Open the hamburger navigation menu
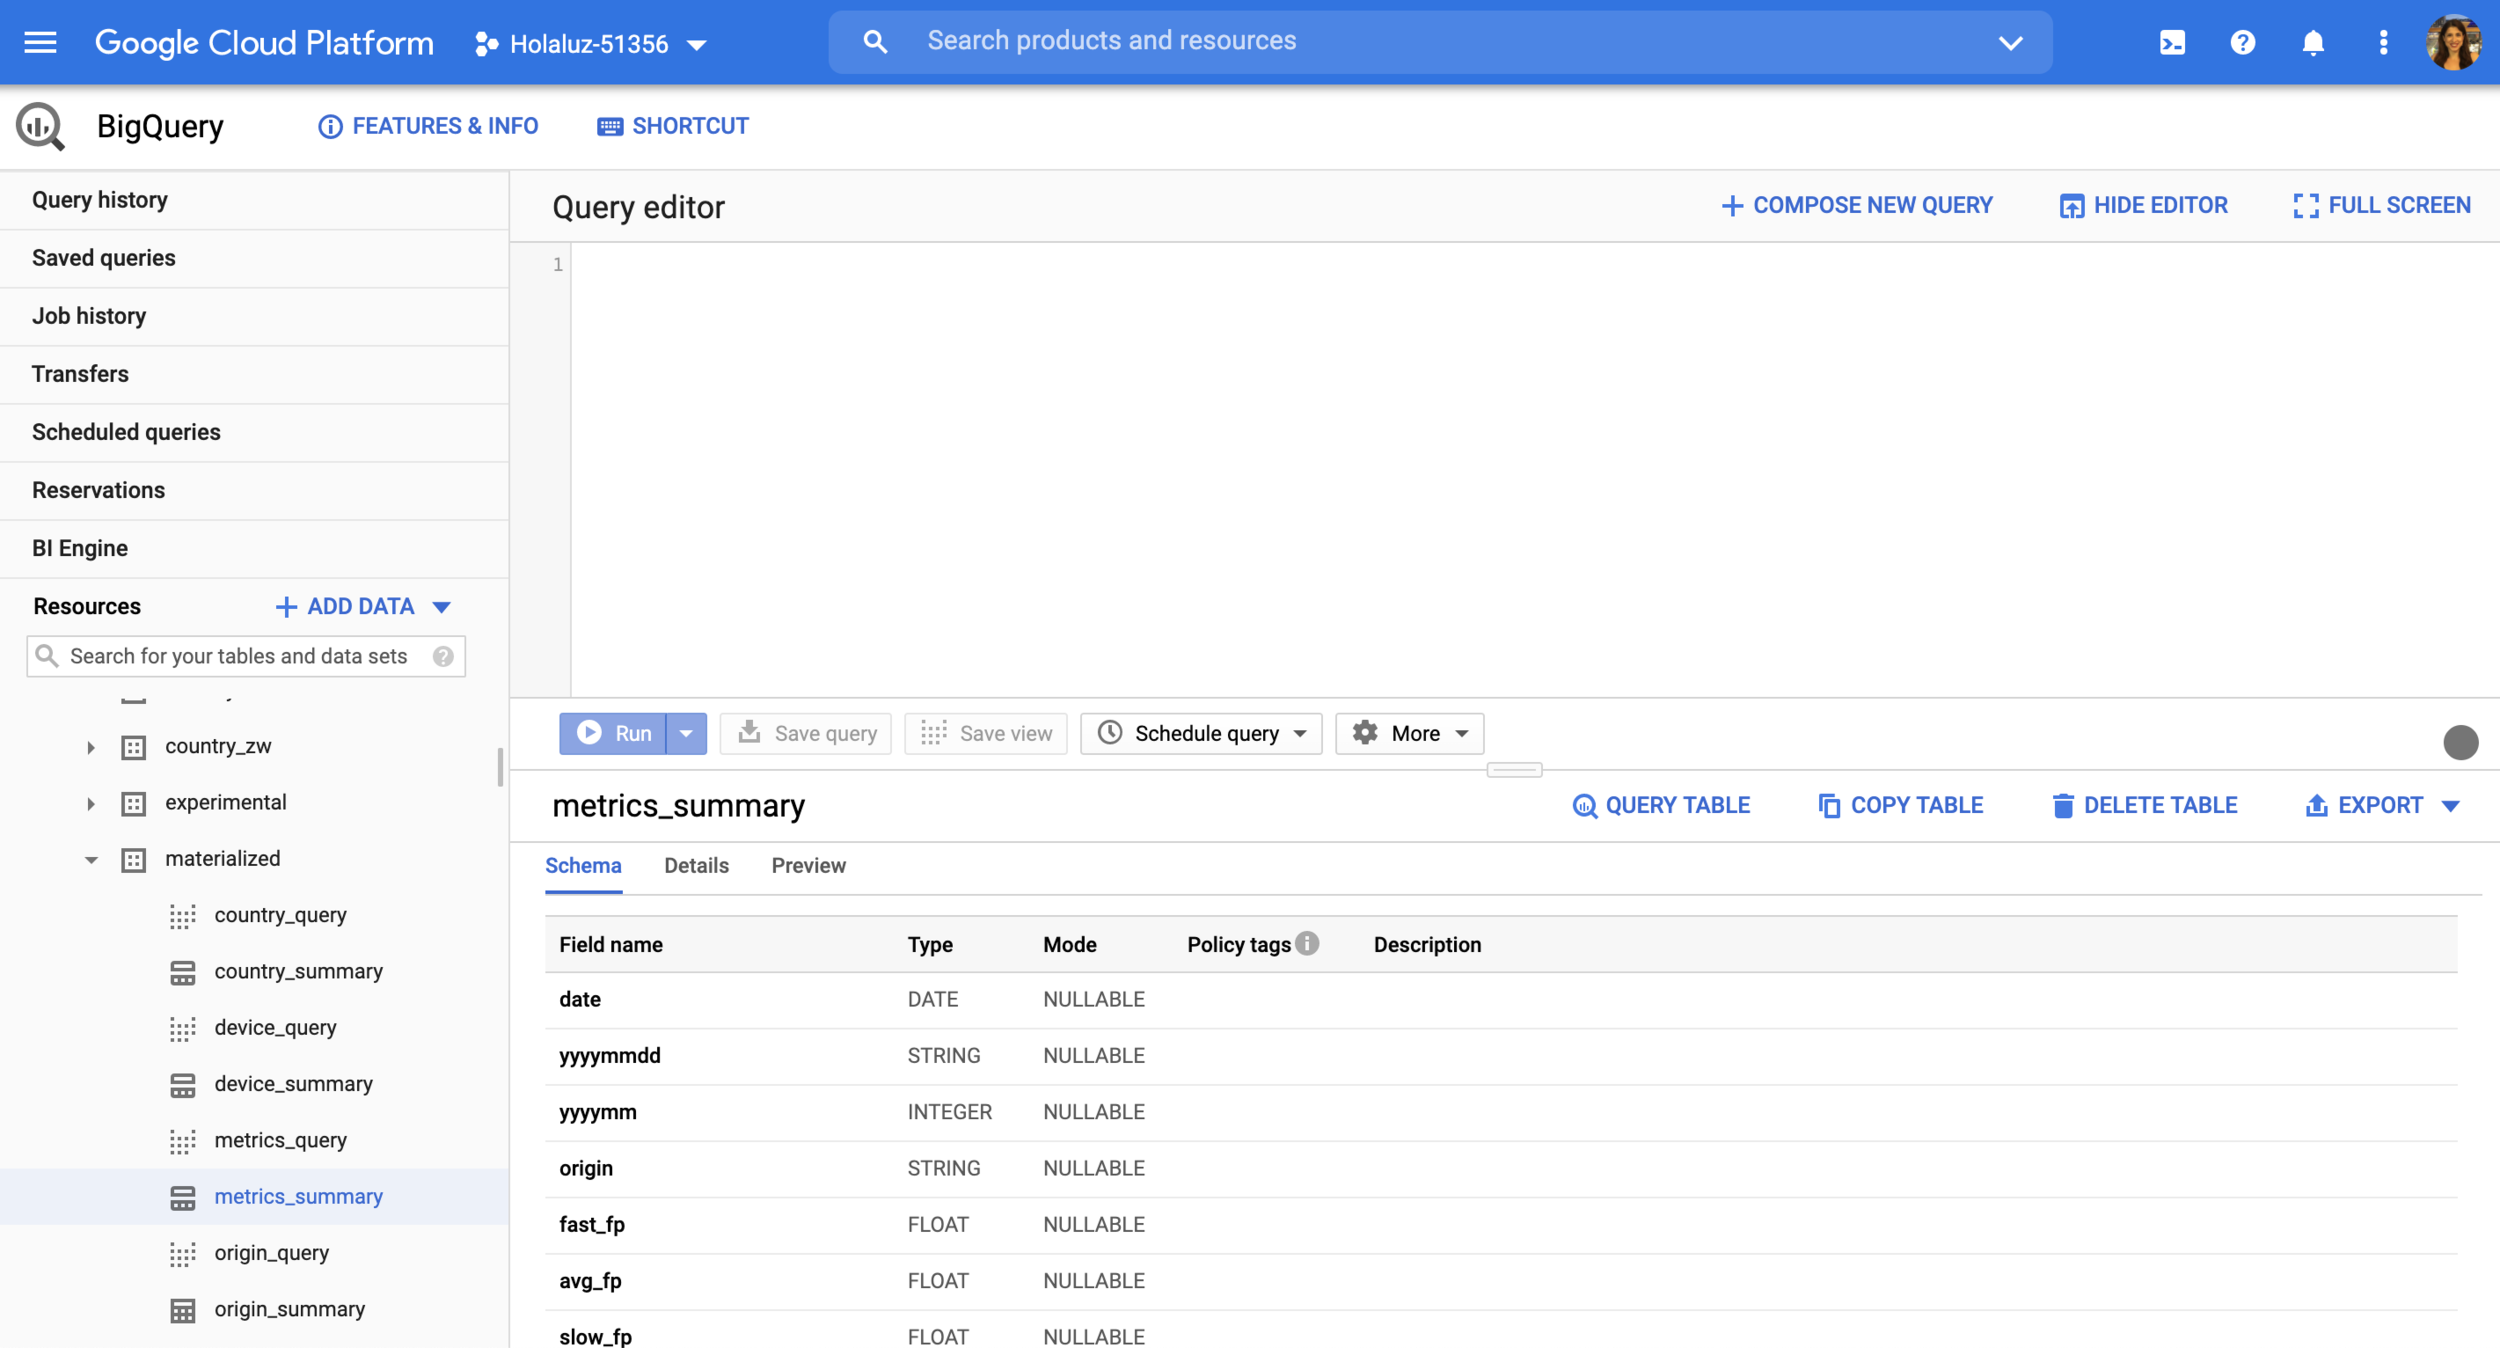The image size is (2500, 1348). tap(40, 42)
